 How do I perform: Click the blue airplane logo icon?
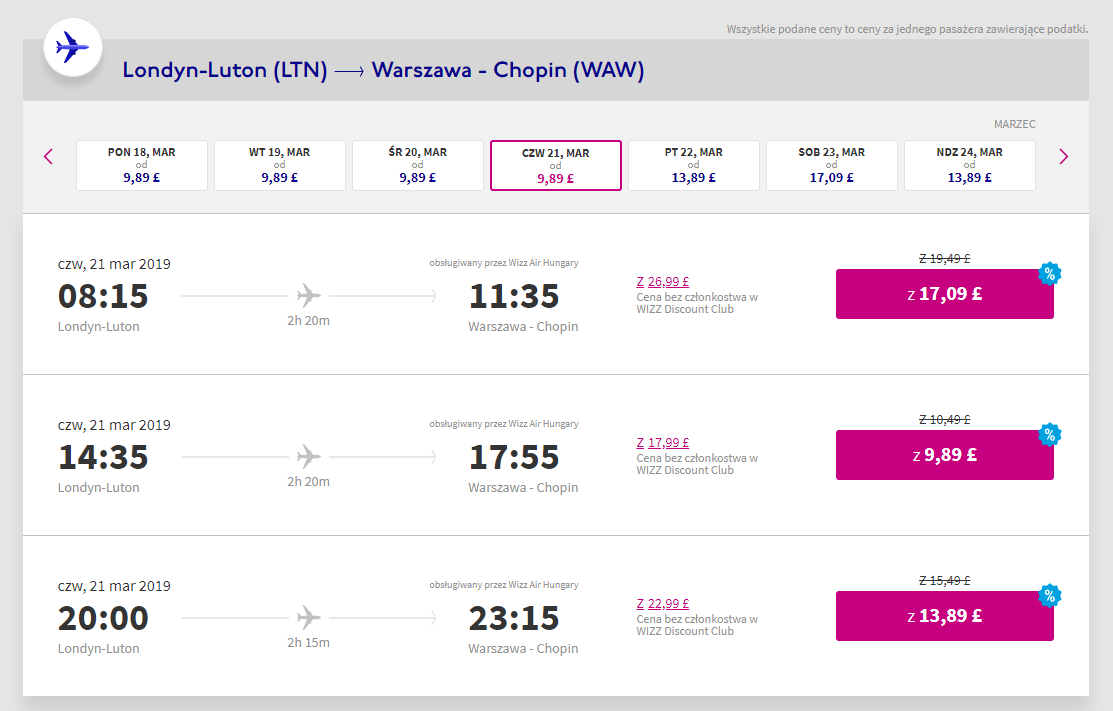pyautogui.click(x=72, y=48)
